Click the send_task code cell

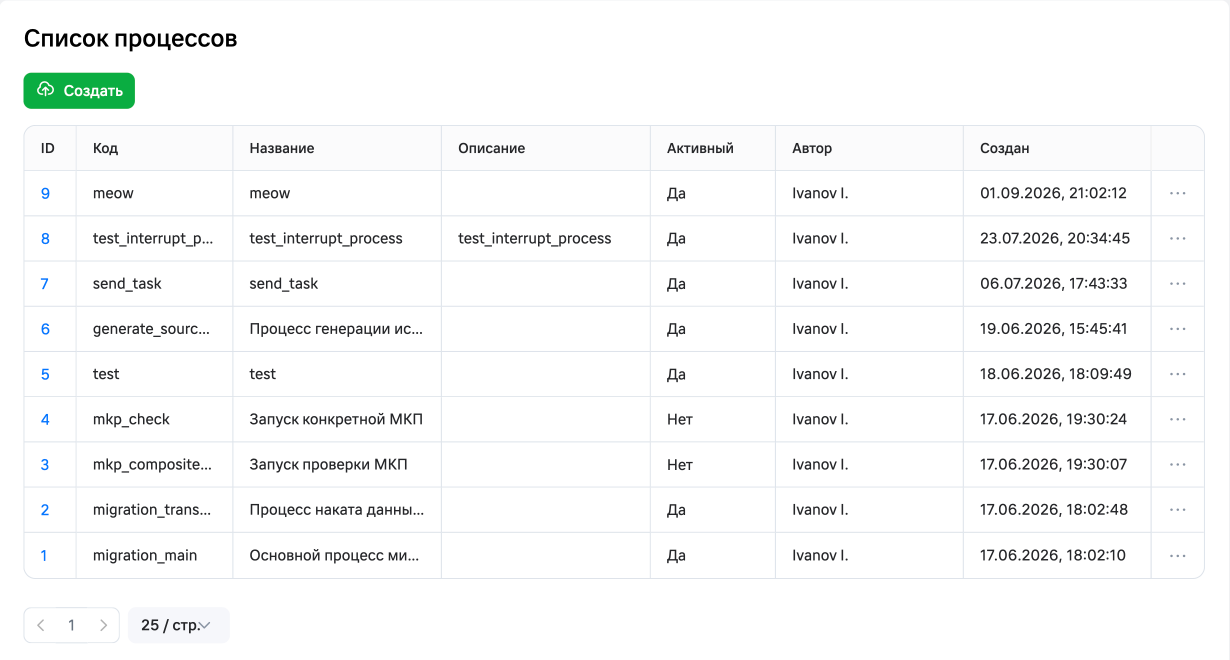154,283
